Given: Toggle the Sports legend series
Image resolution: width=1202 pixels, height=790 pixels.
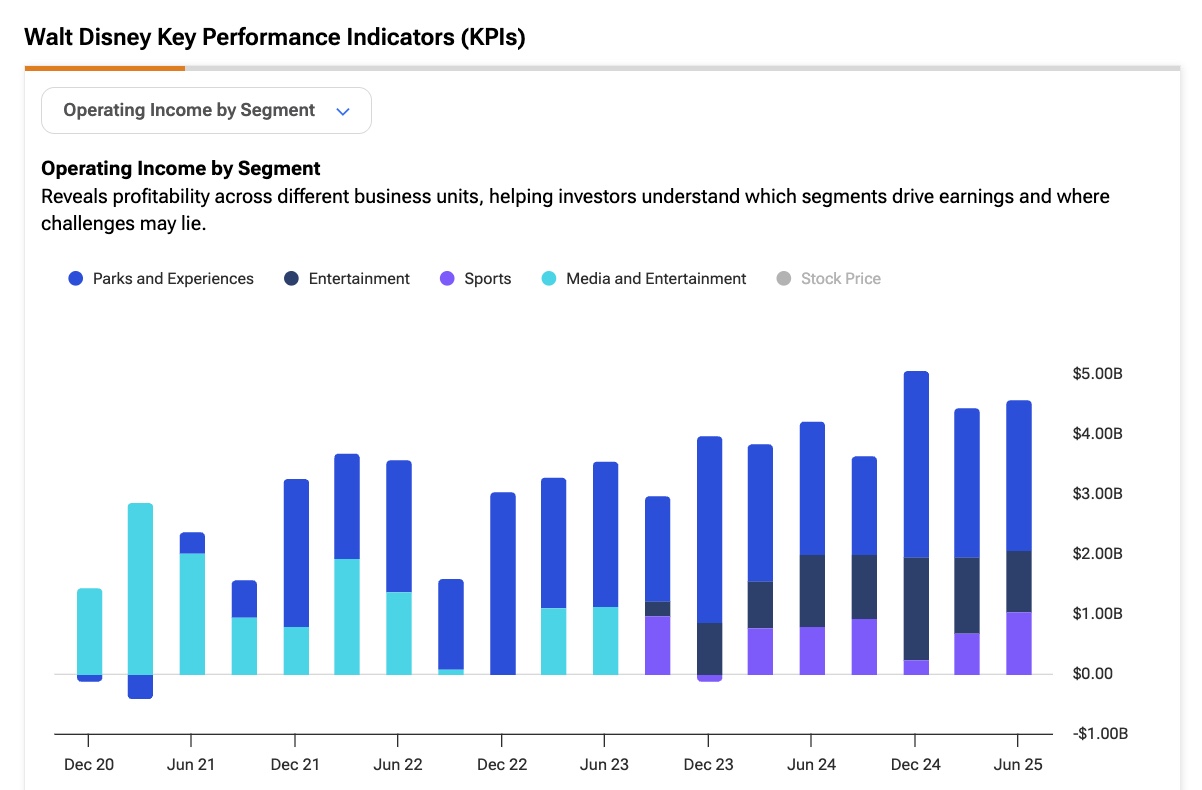Looking at the screenshot, I should (x=476, y=279).
